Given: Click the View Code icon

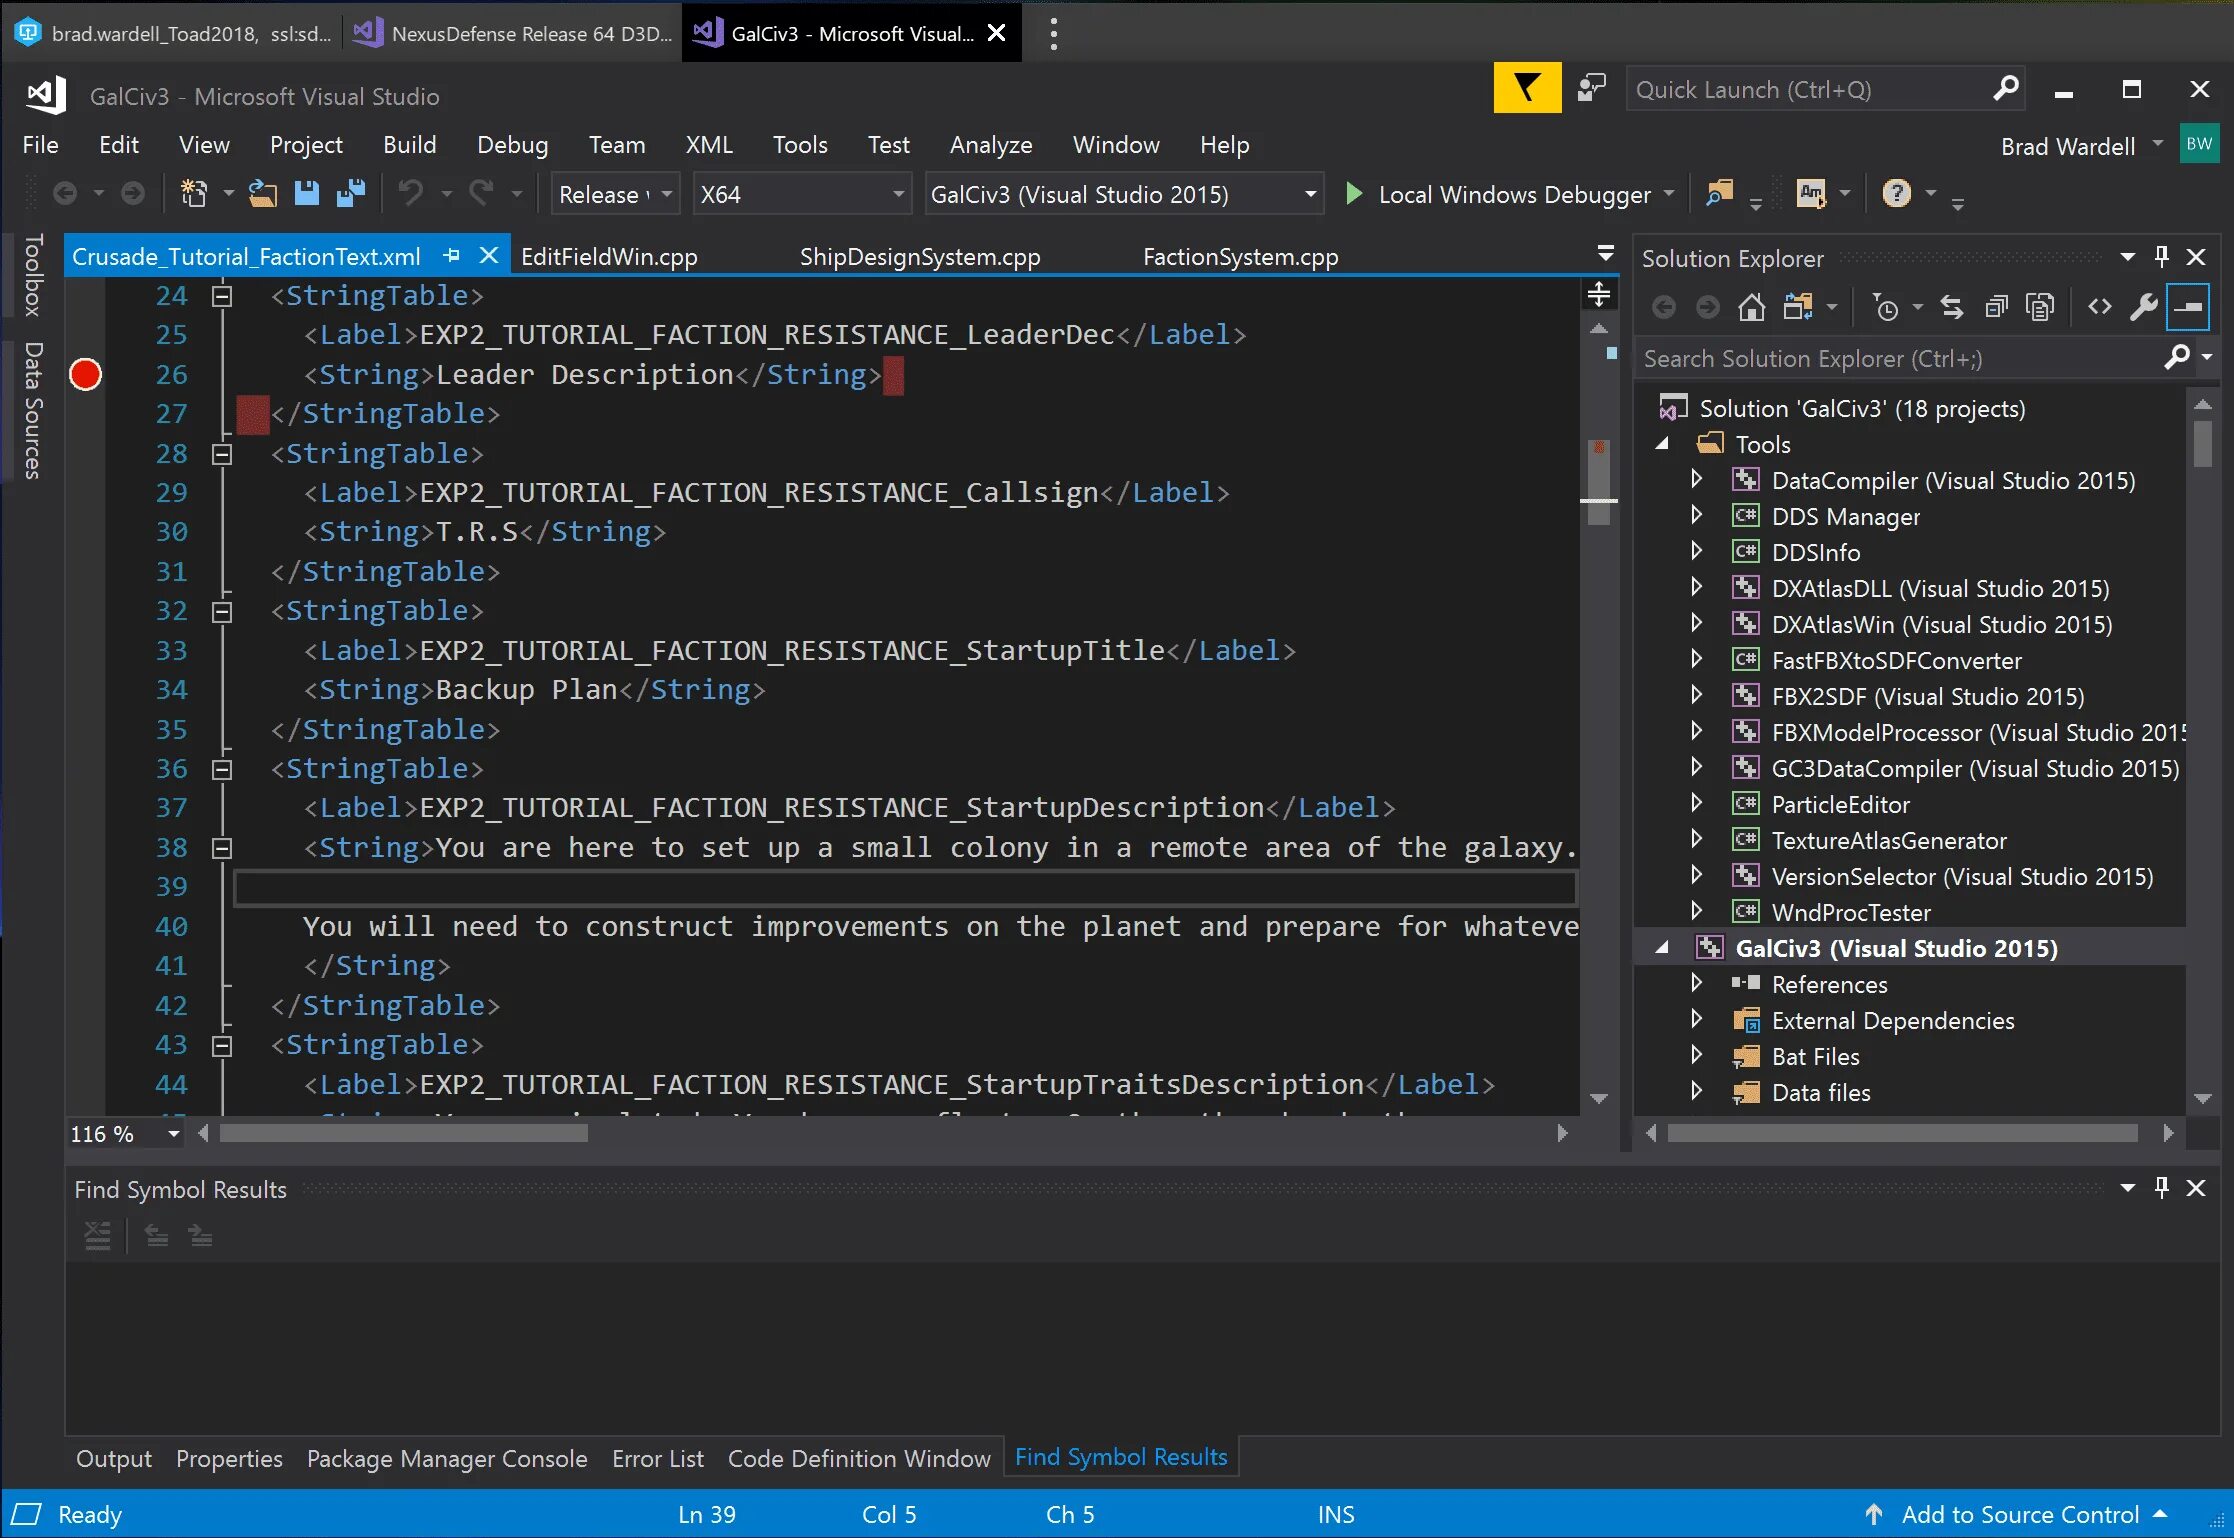Looking at the screenshot, I should click(x=2099, y=307).
